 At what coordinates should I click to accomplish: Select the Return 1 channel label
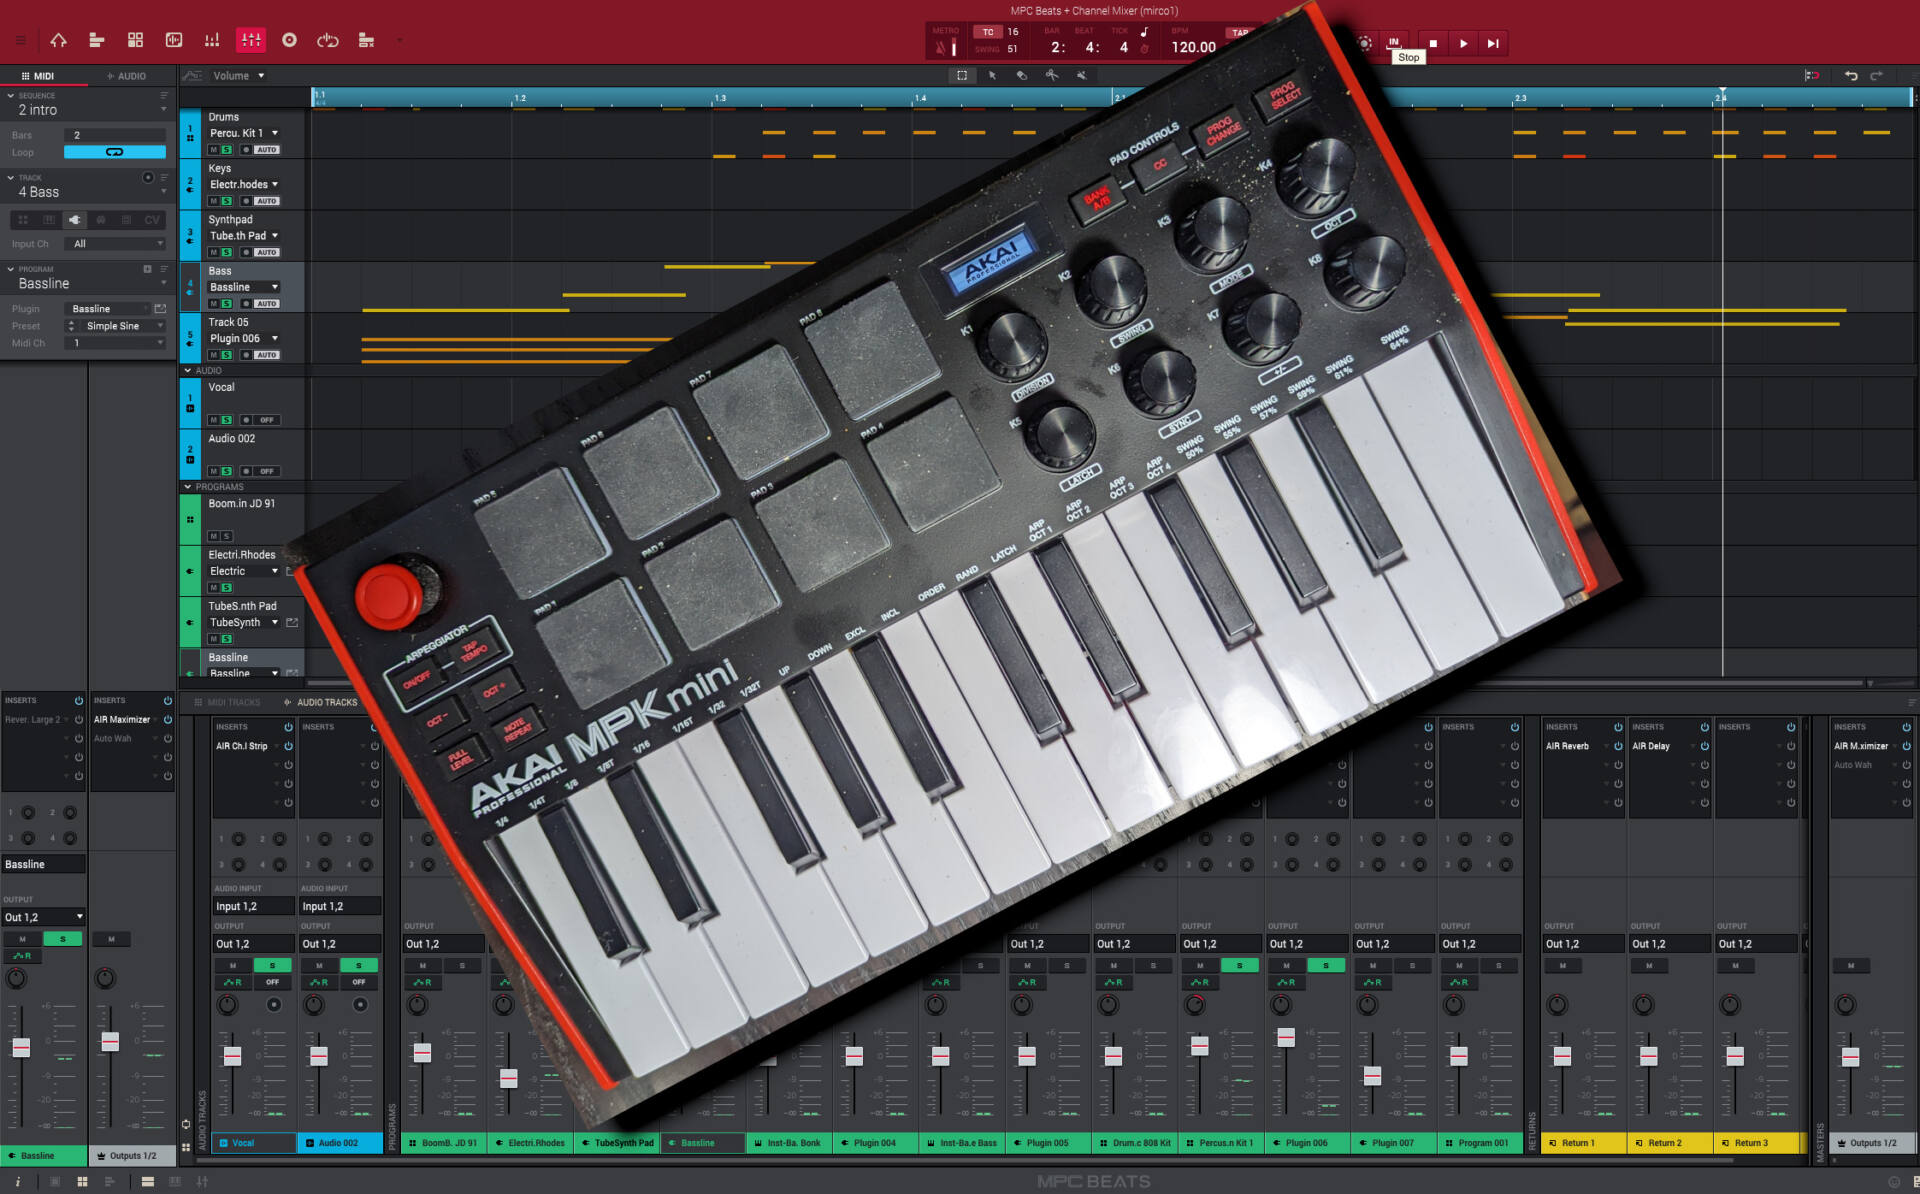[x=1584, y=1143]
